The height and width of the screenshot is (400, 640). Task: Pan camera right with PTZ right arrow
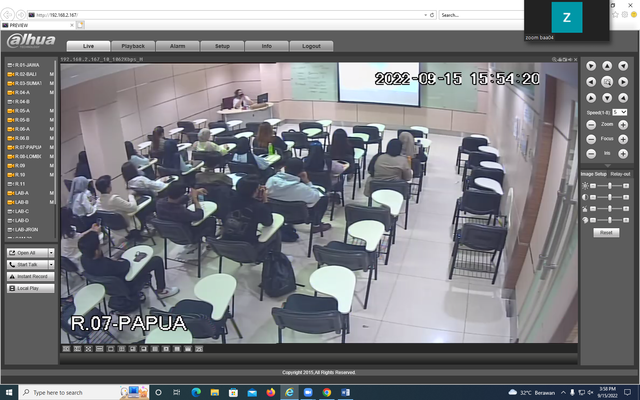pos(623,82)
